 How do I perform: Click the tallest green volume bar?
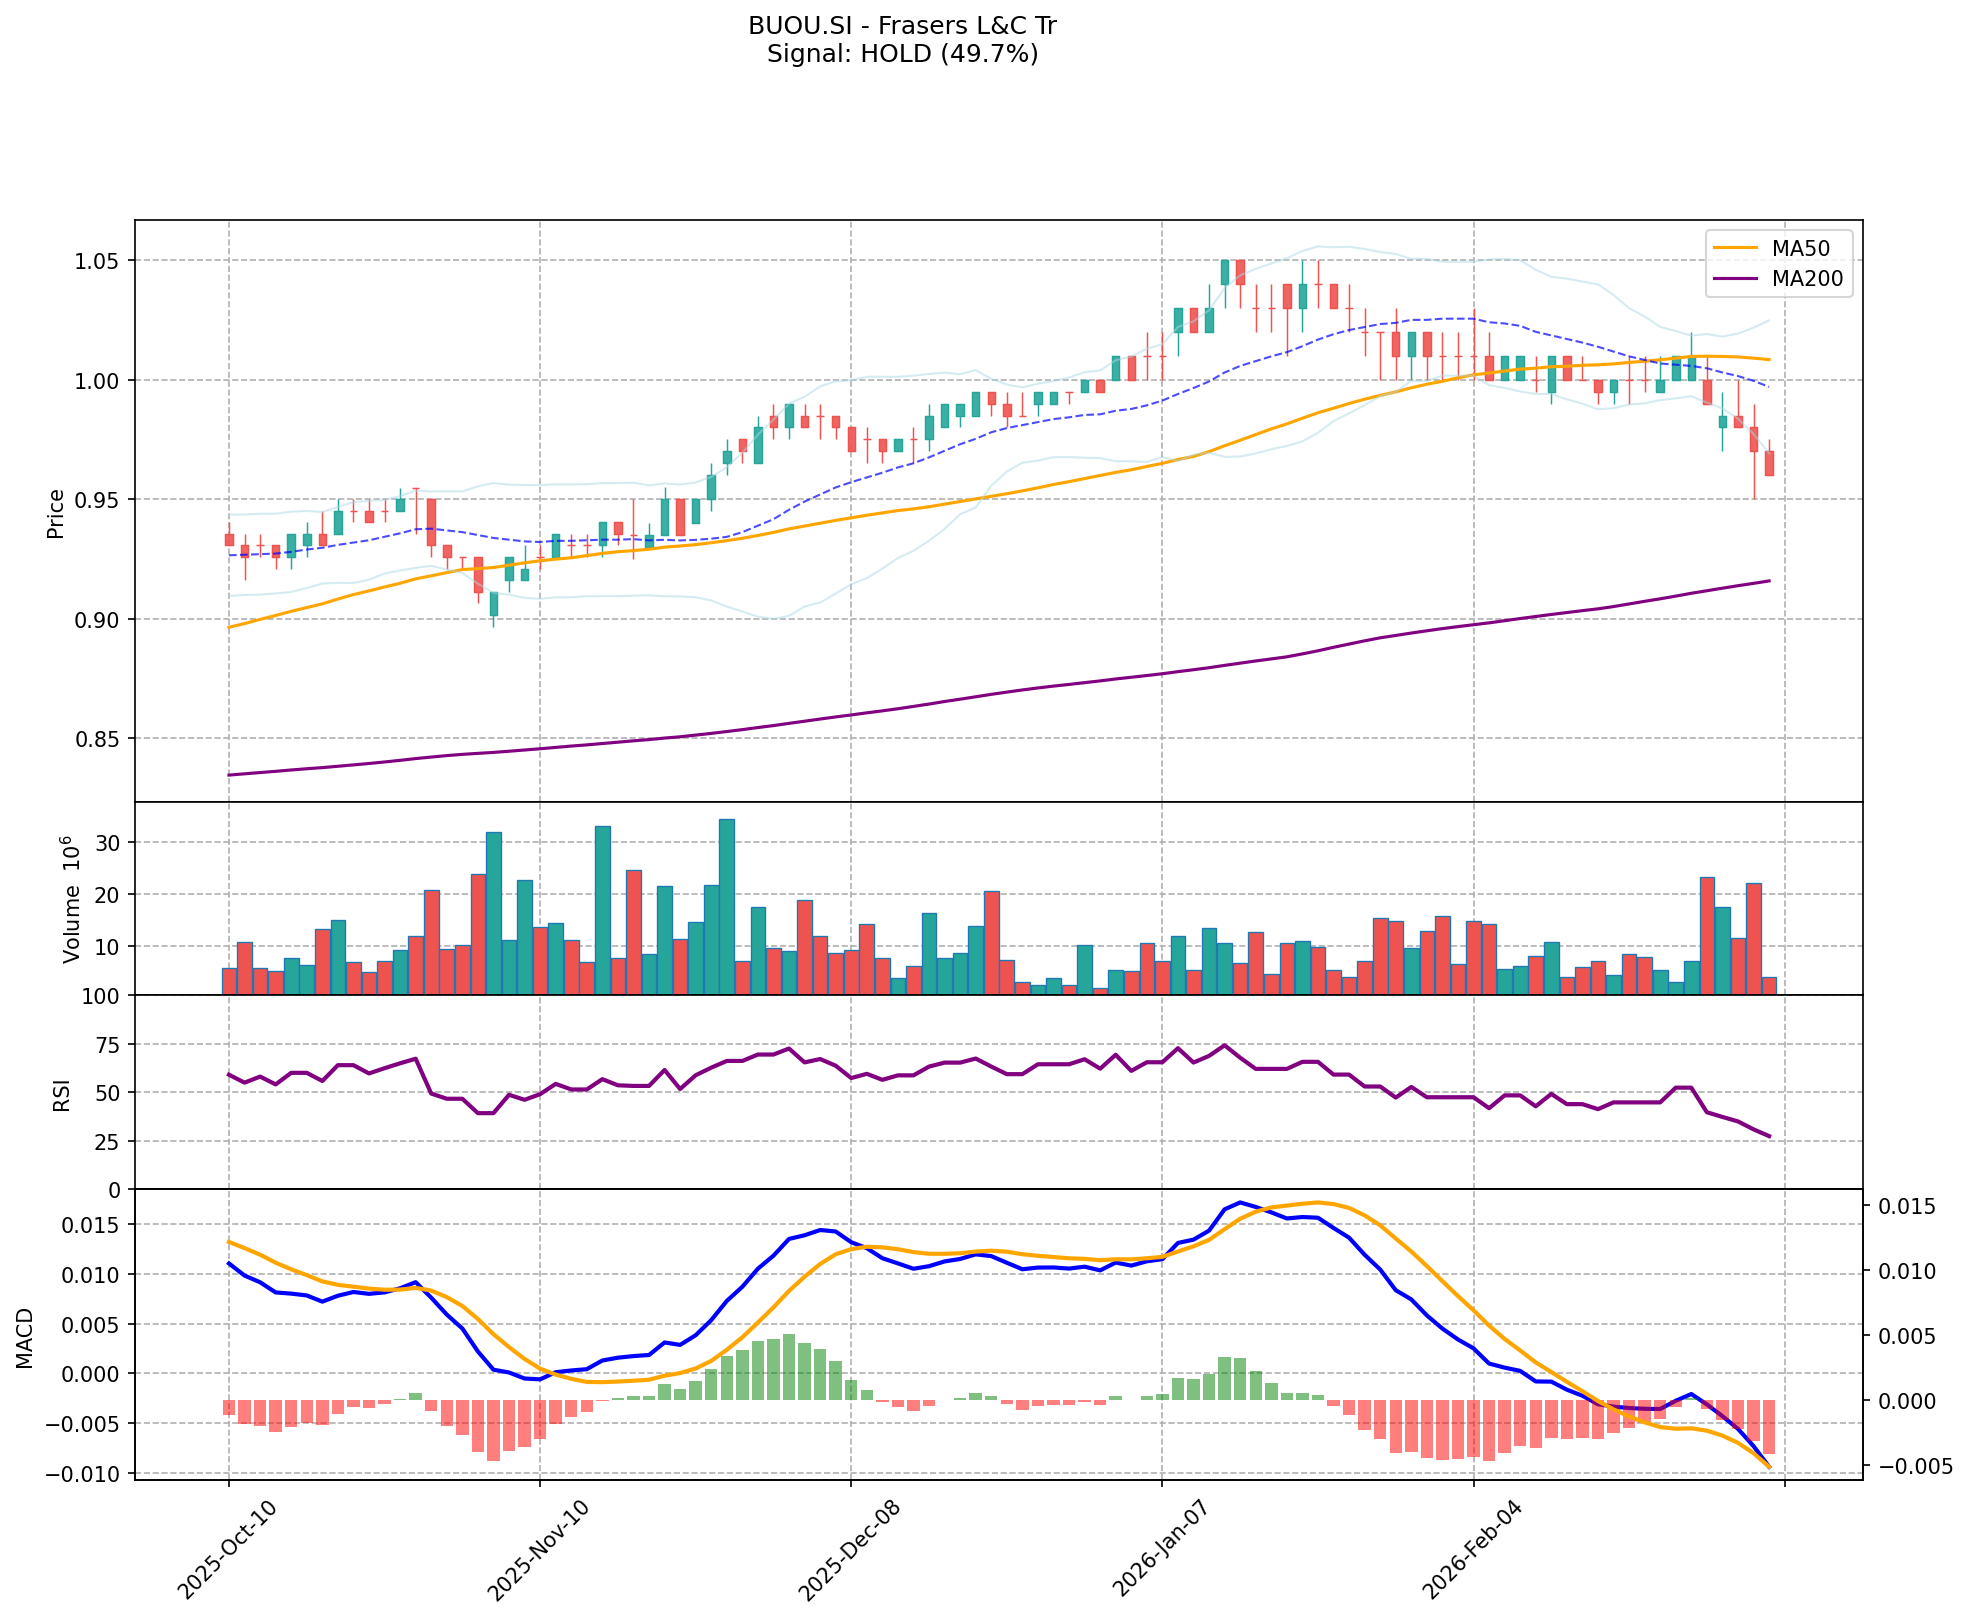pos(727,905)
